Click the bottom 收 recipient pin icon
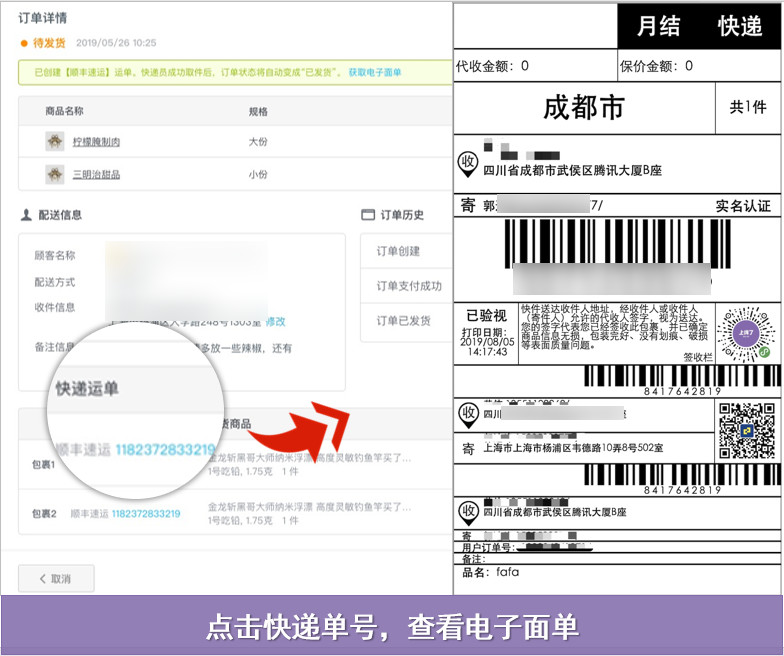 point(467,512)
